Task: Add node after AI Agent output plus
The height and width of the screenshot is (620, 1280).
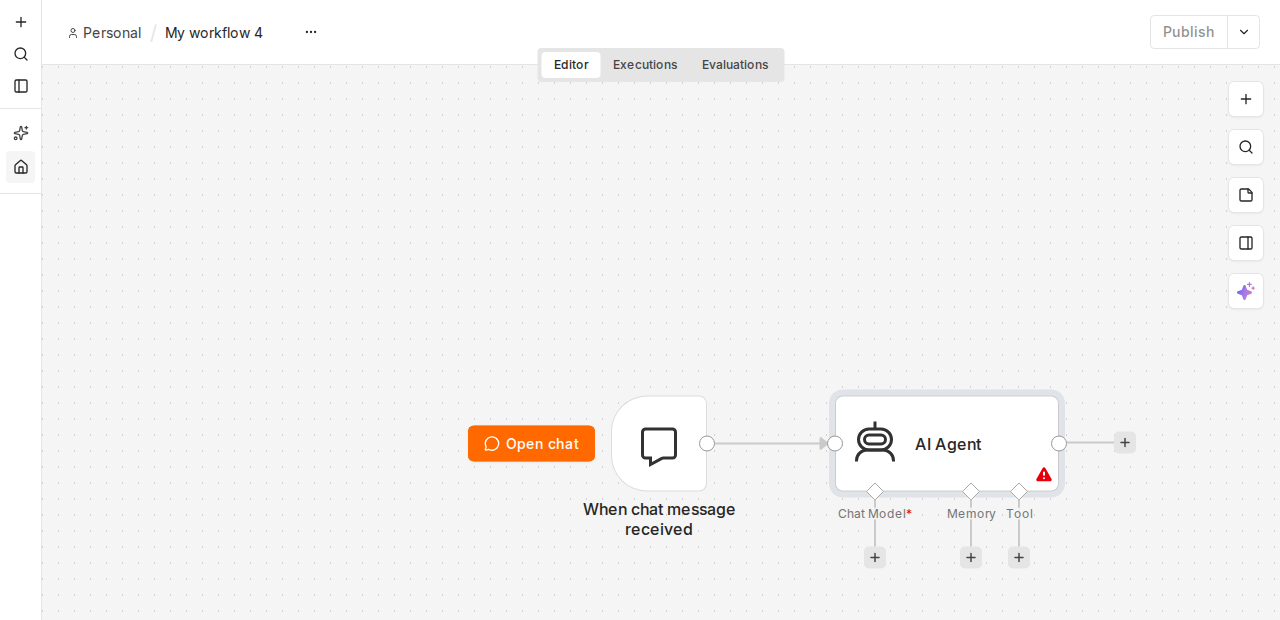Action: [x=1125, y=442]
